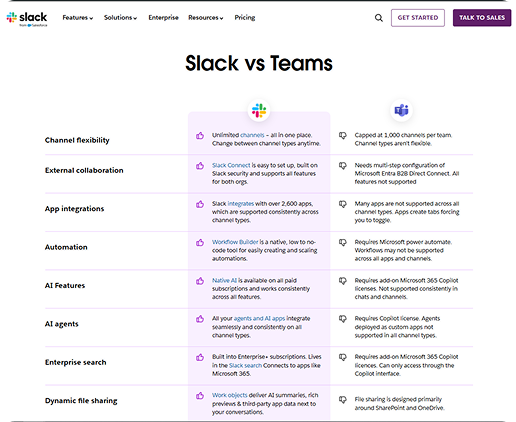Click thumbs-down icon in AI Features row
The width and height of the screenshot is (516, 422).
point(343,281)
